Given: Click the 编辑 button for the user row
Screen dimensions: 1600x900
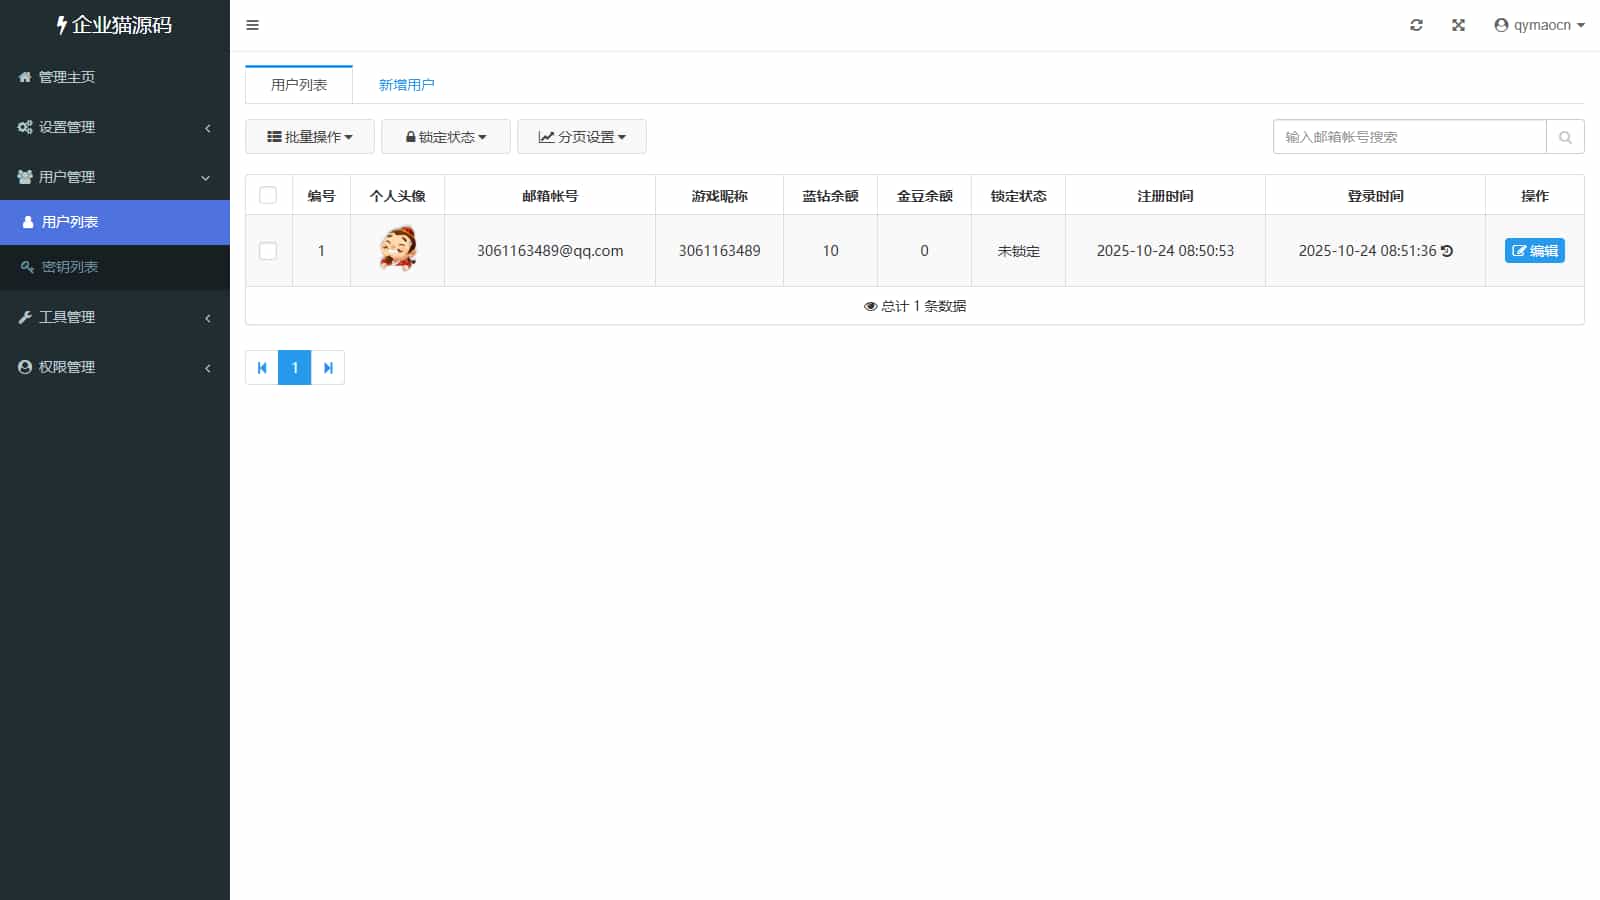Looking at the screenshot, I should point(1534,251).
